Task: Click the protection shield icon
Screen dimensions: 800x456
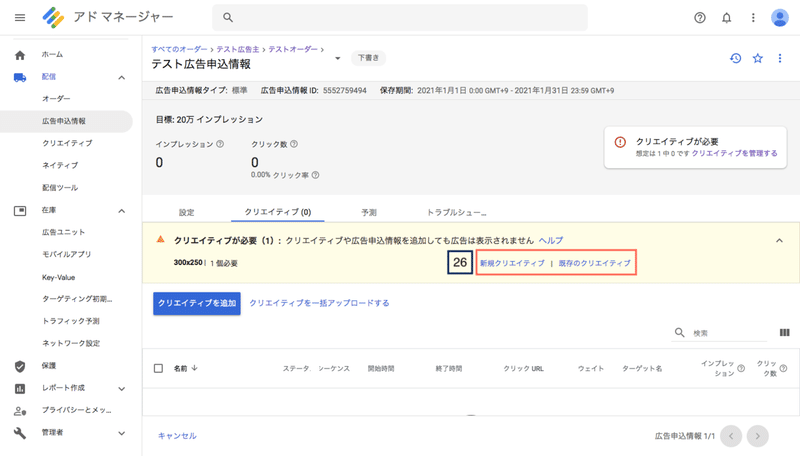Action: [20, 366]
